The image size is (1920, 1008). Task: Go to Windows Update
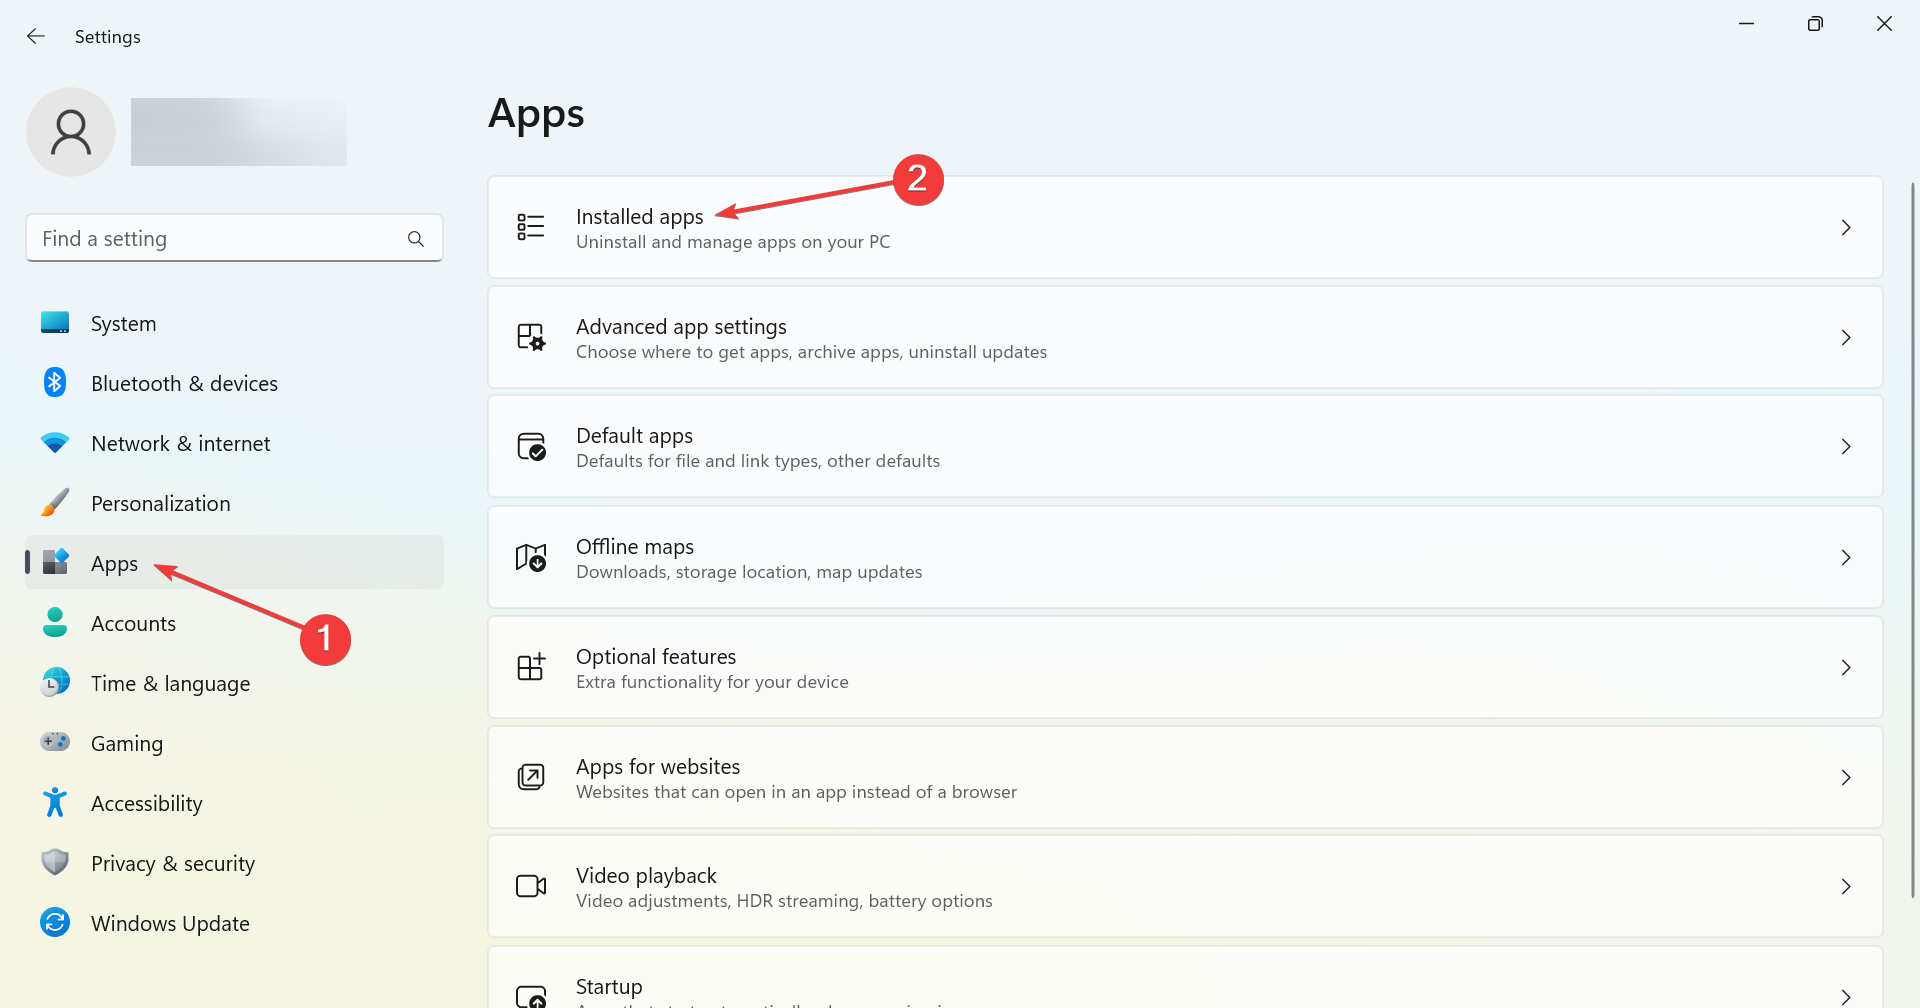click(234, 923)
